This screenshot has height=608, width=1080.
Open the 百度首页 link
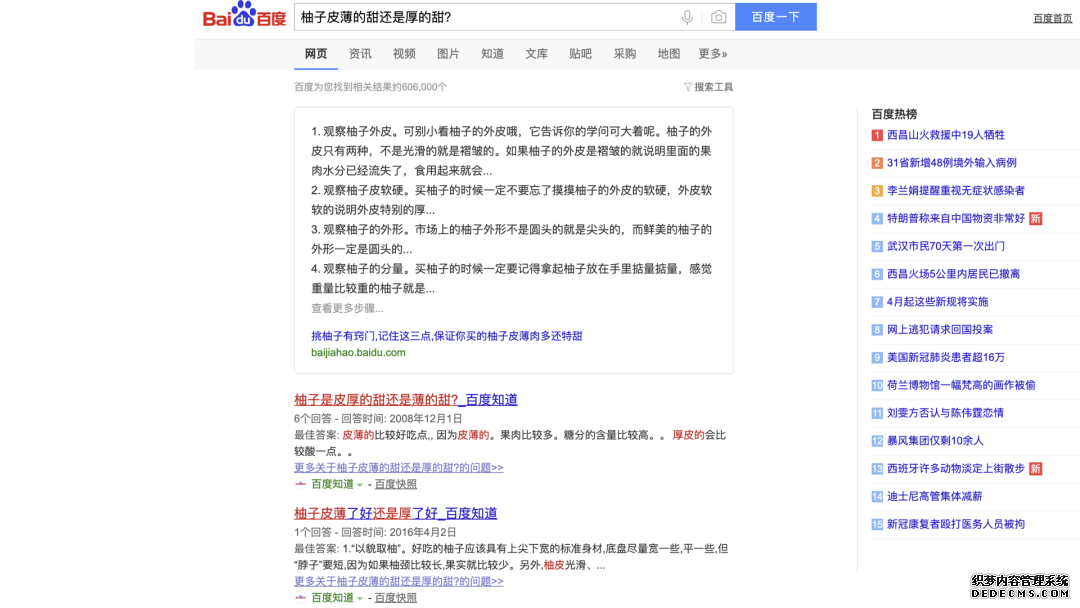(x=1050, y=17)
